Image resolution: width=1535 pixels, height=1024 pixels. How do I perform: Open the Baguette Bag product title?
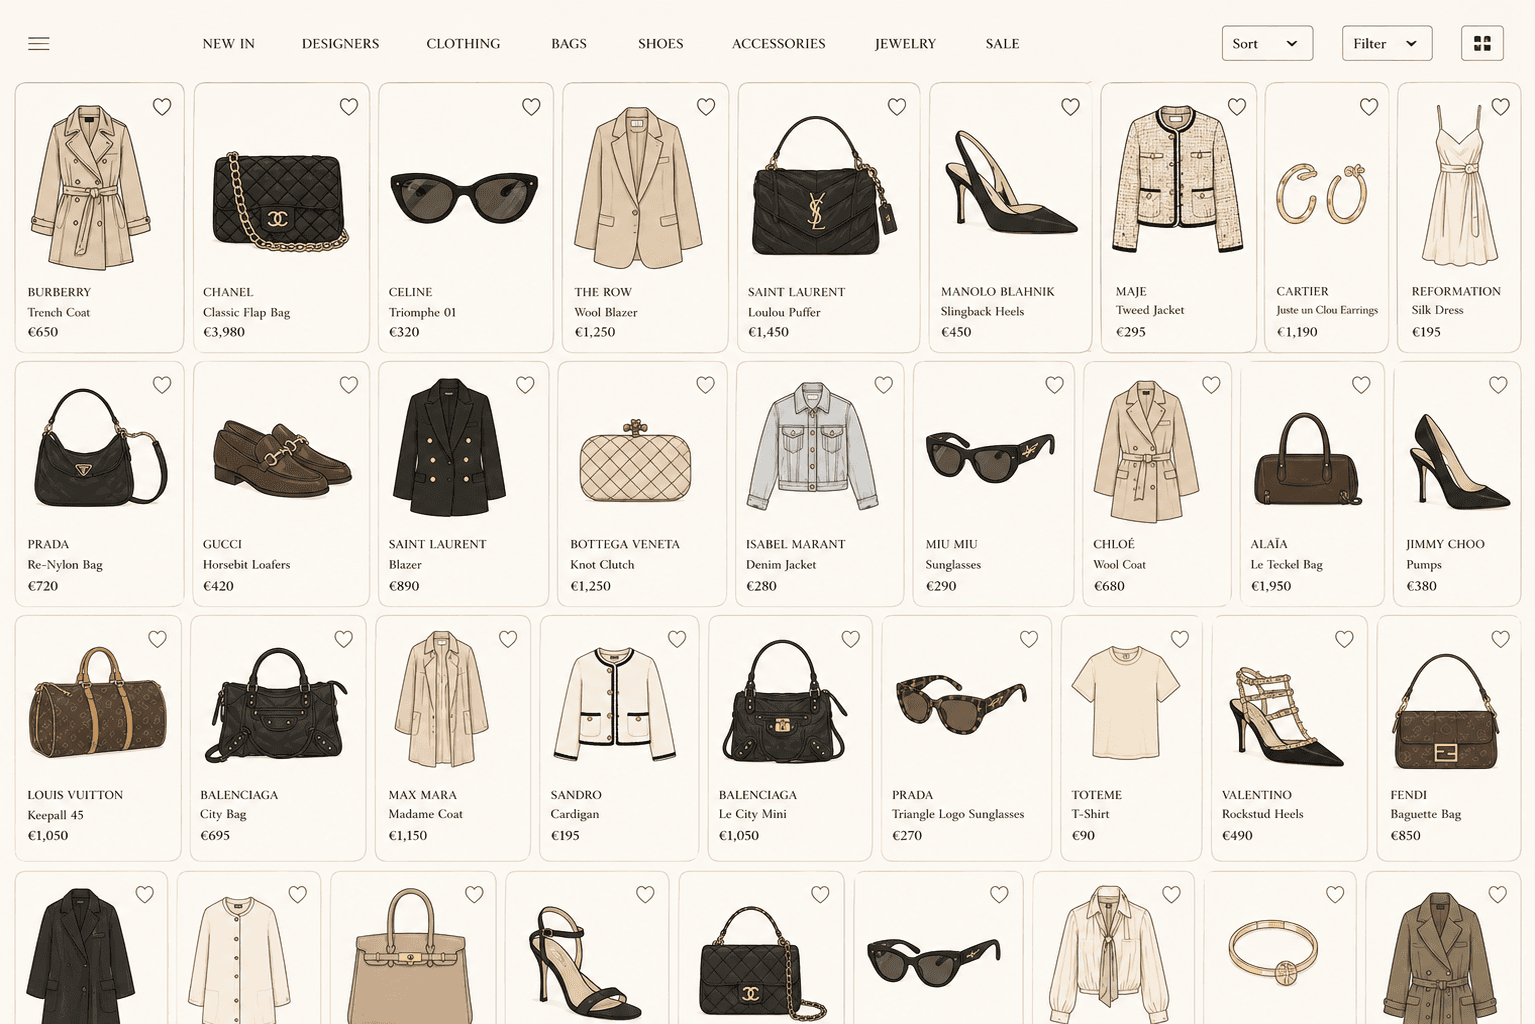(x=1425, y=814)
